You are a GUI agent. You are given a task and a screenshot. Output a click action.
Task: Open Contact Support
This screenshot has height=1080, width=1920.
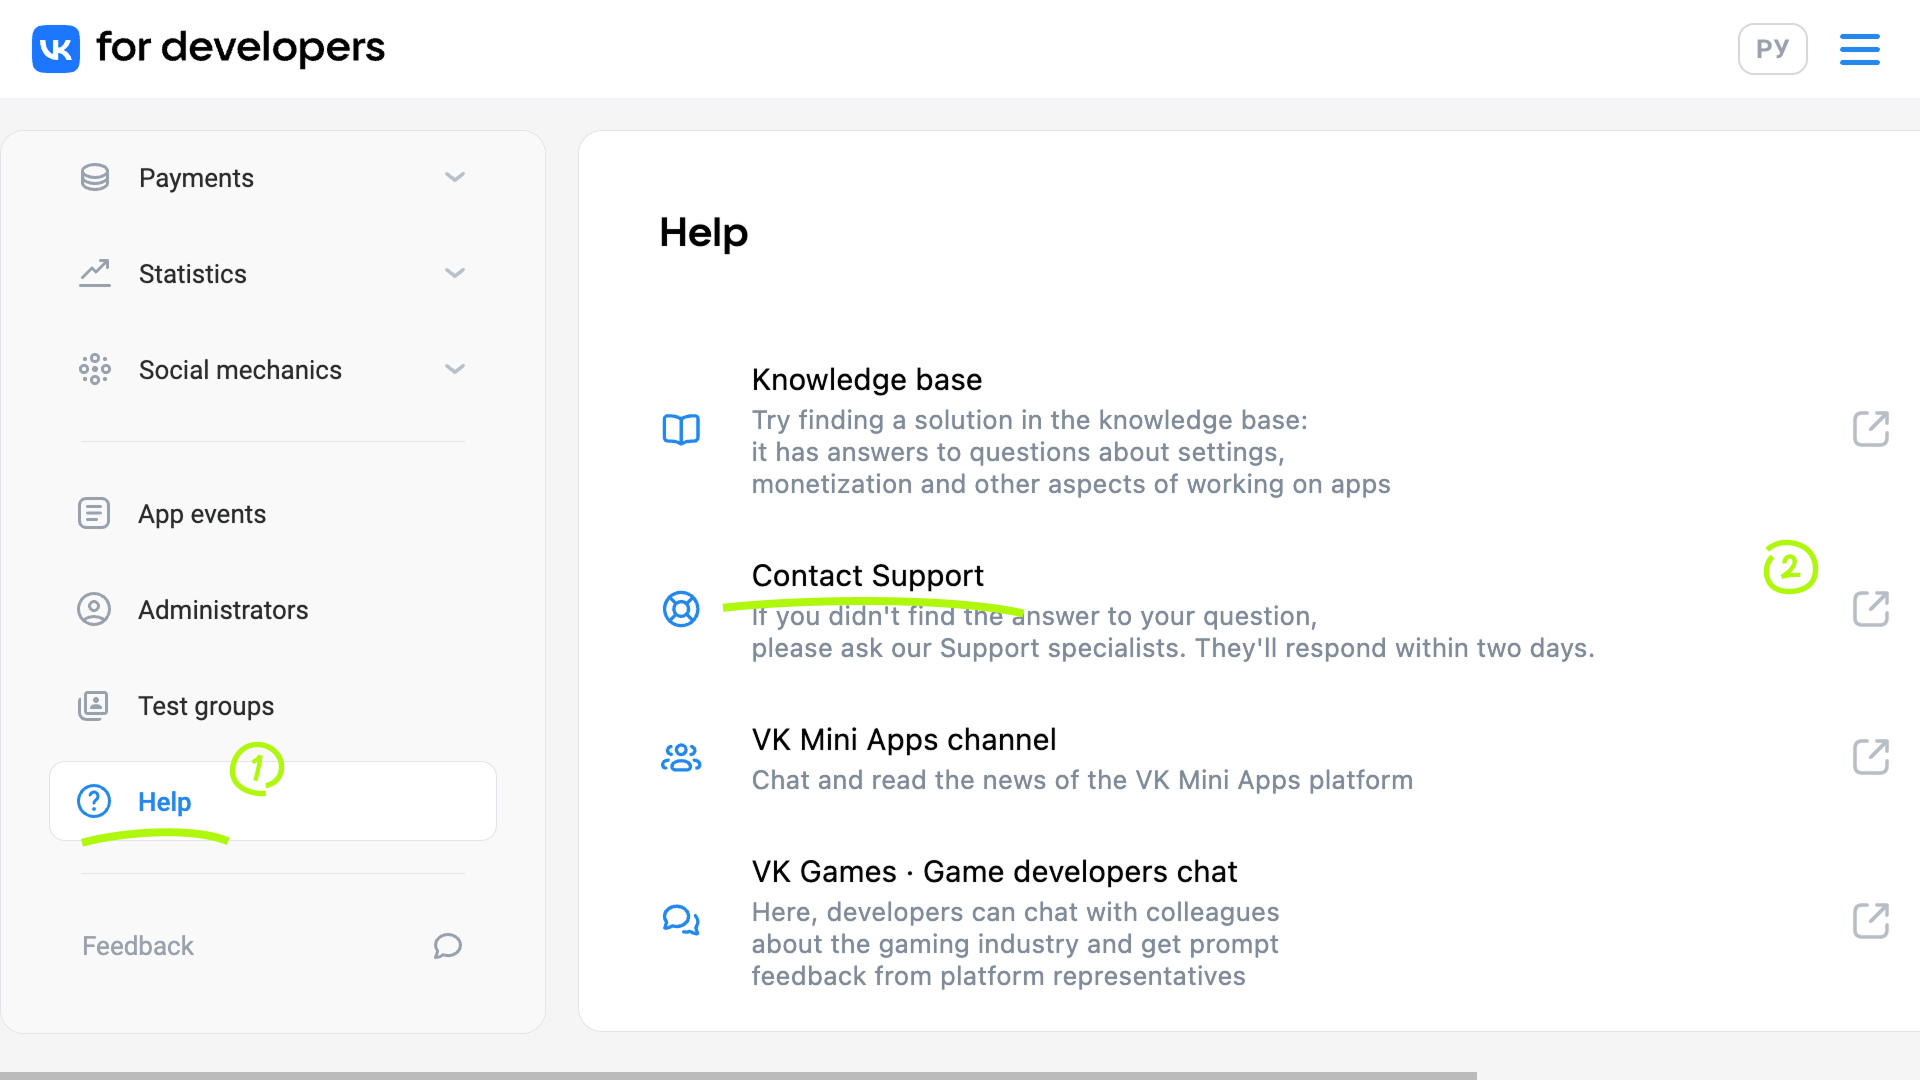click(868, 575)
